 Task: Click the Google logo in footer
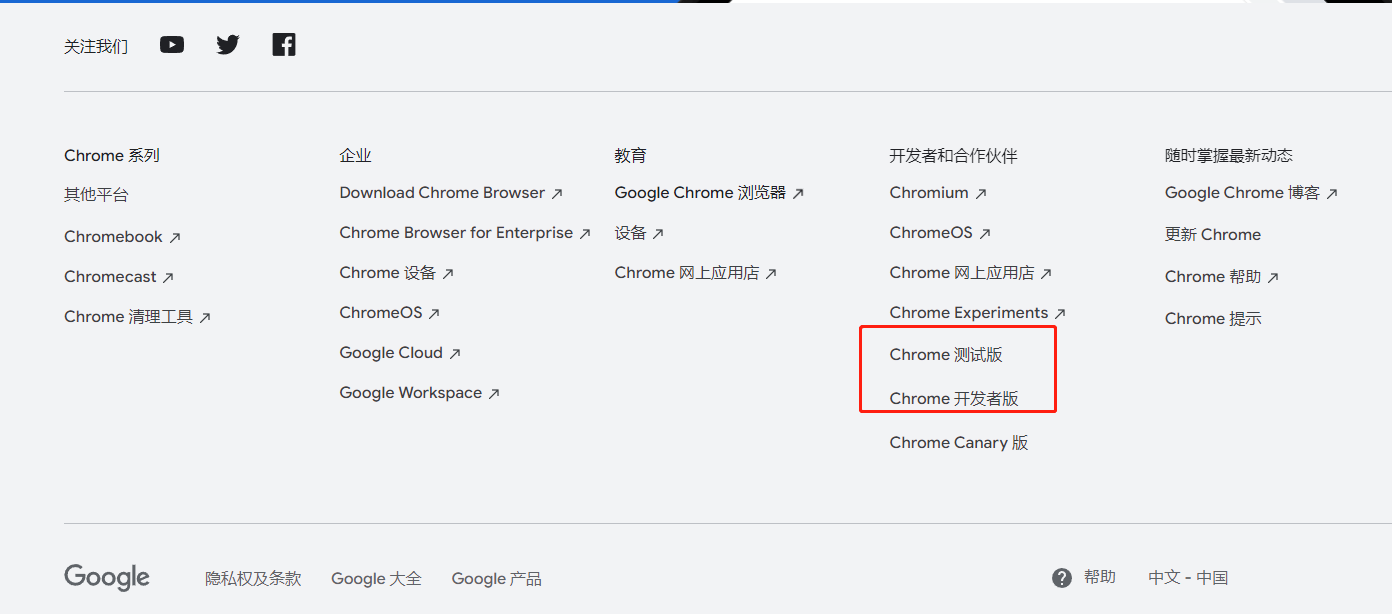(107, 578)
